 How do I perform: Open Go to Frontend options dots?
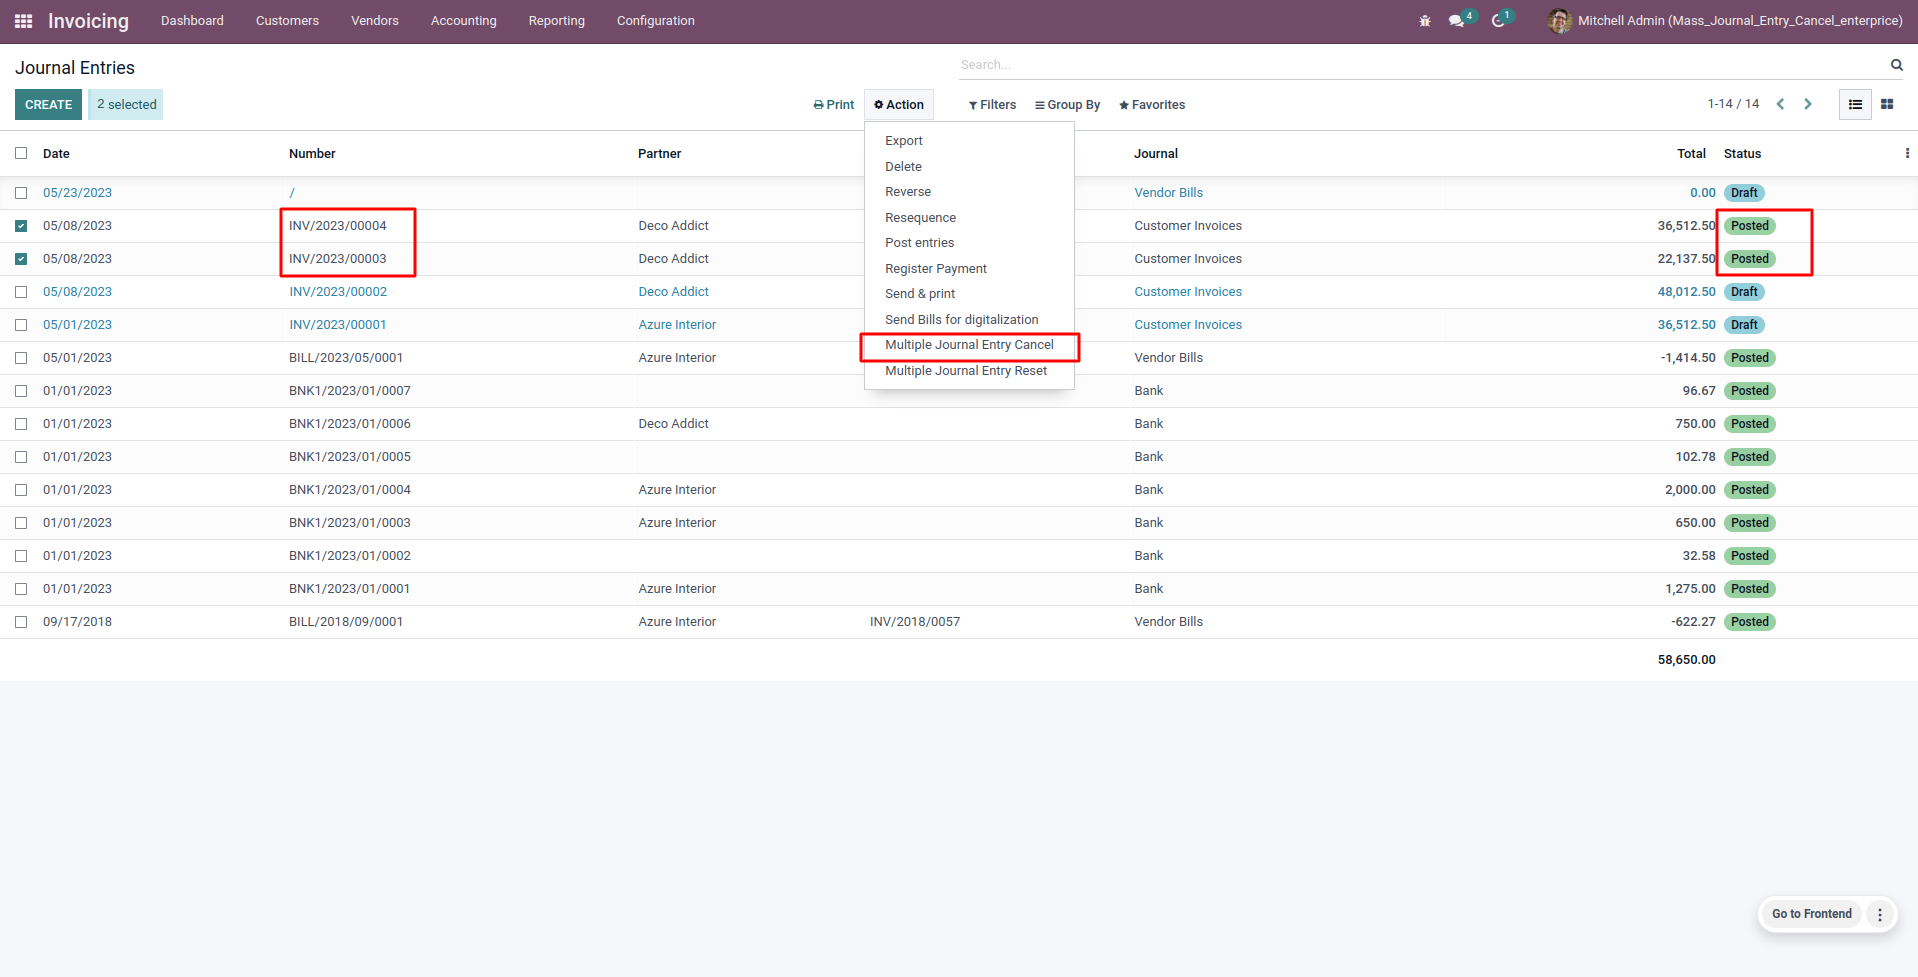(1880, 914)
